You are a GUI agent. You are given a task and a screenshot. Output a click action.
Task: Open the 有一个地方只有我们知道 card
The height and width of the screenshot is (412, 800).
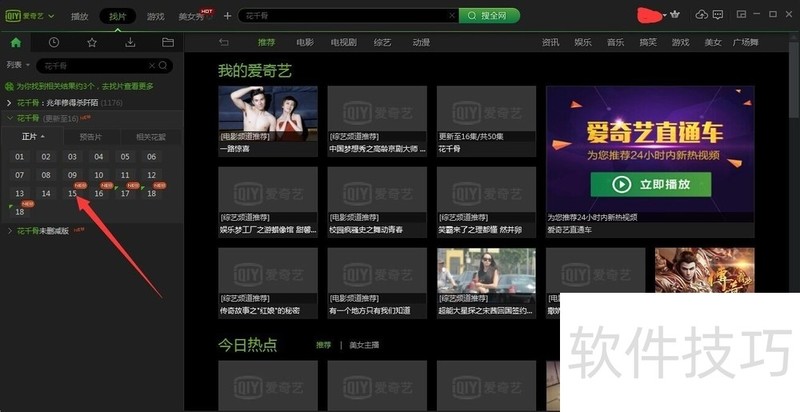point(377,283)
